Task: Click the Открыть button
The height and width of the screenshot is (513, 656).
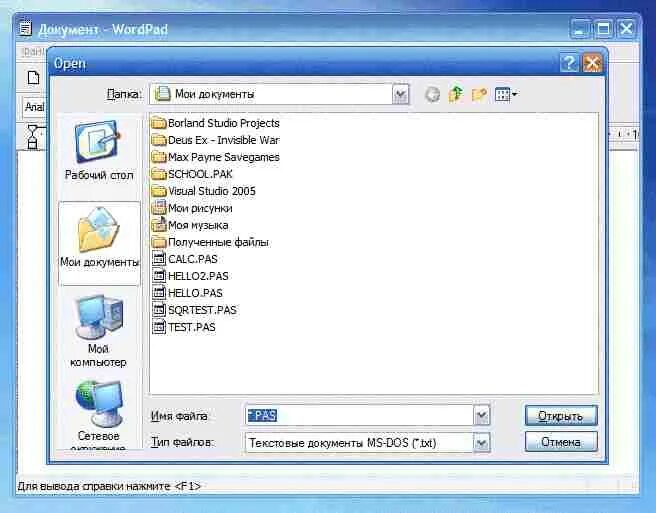Action: tap(561, 416)
